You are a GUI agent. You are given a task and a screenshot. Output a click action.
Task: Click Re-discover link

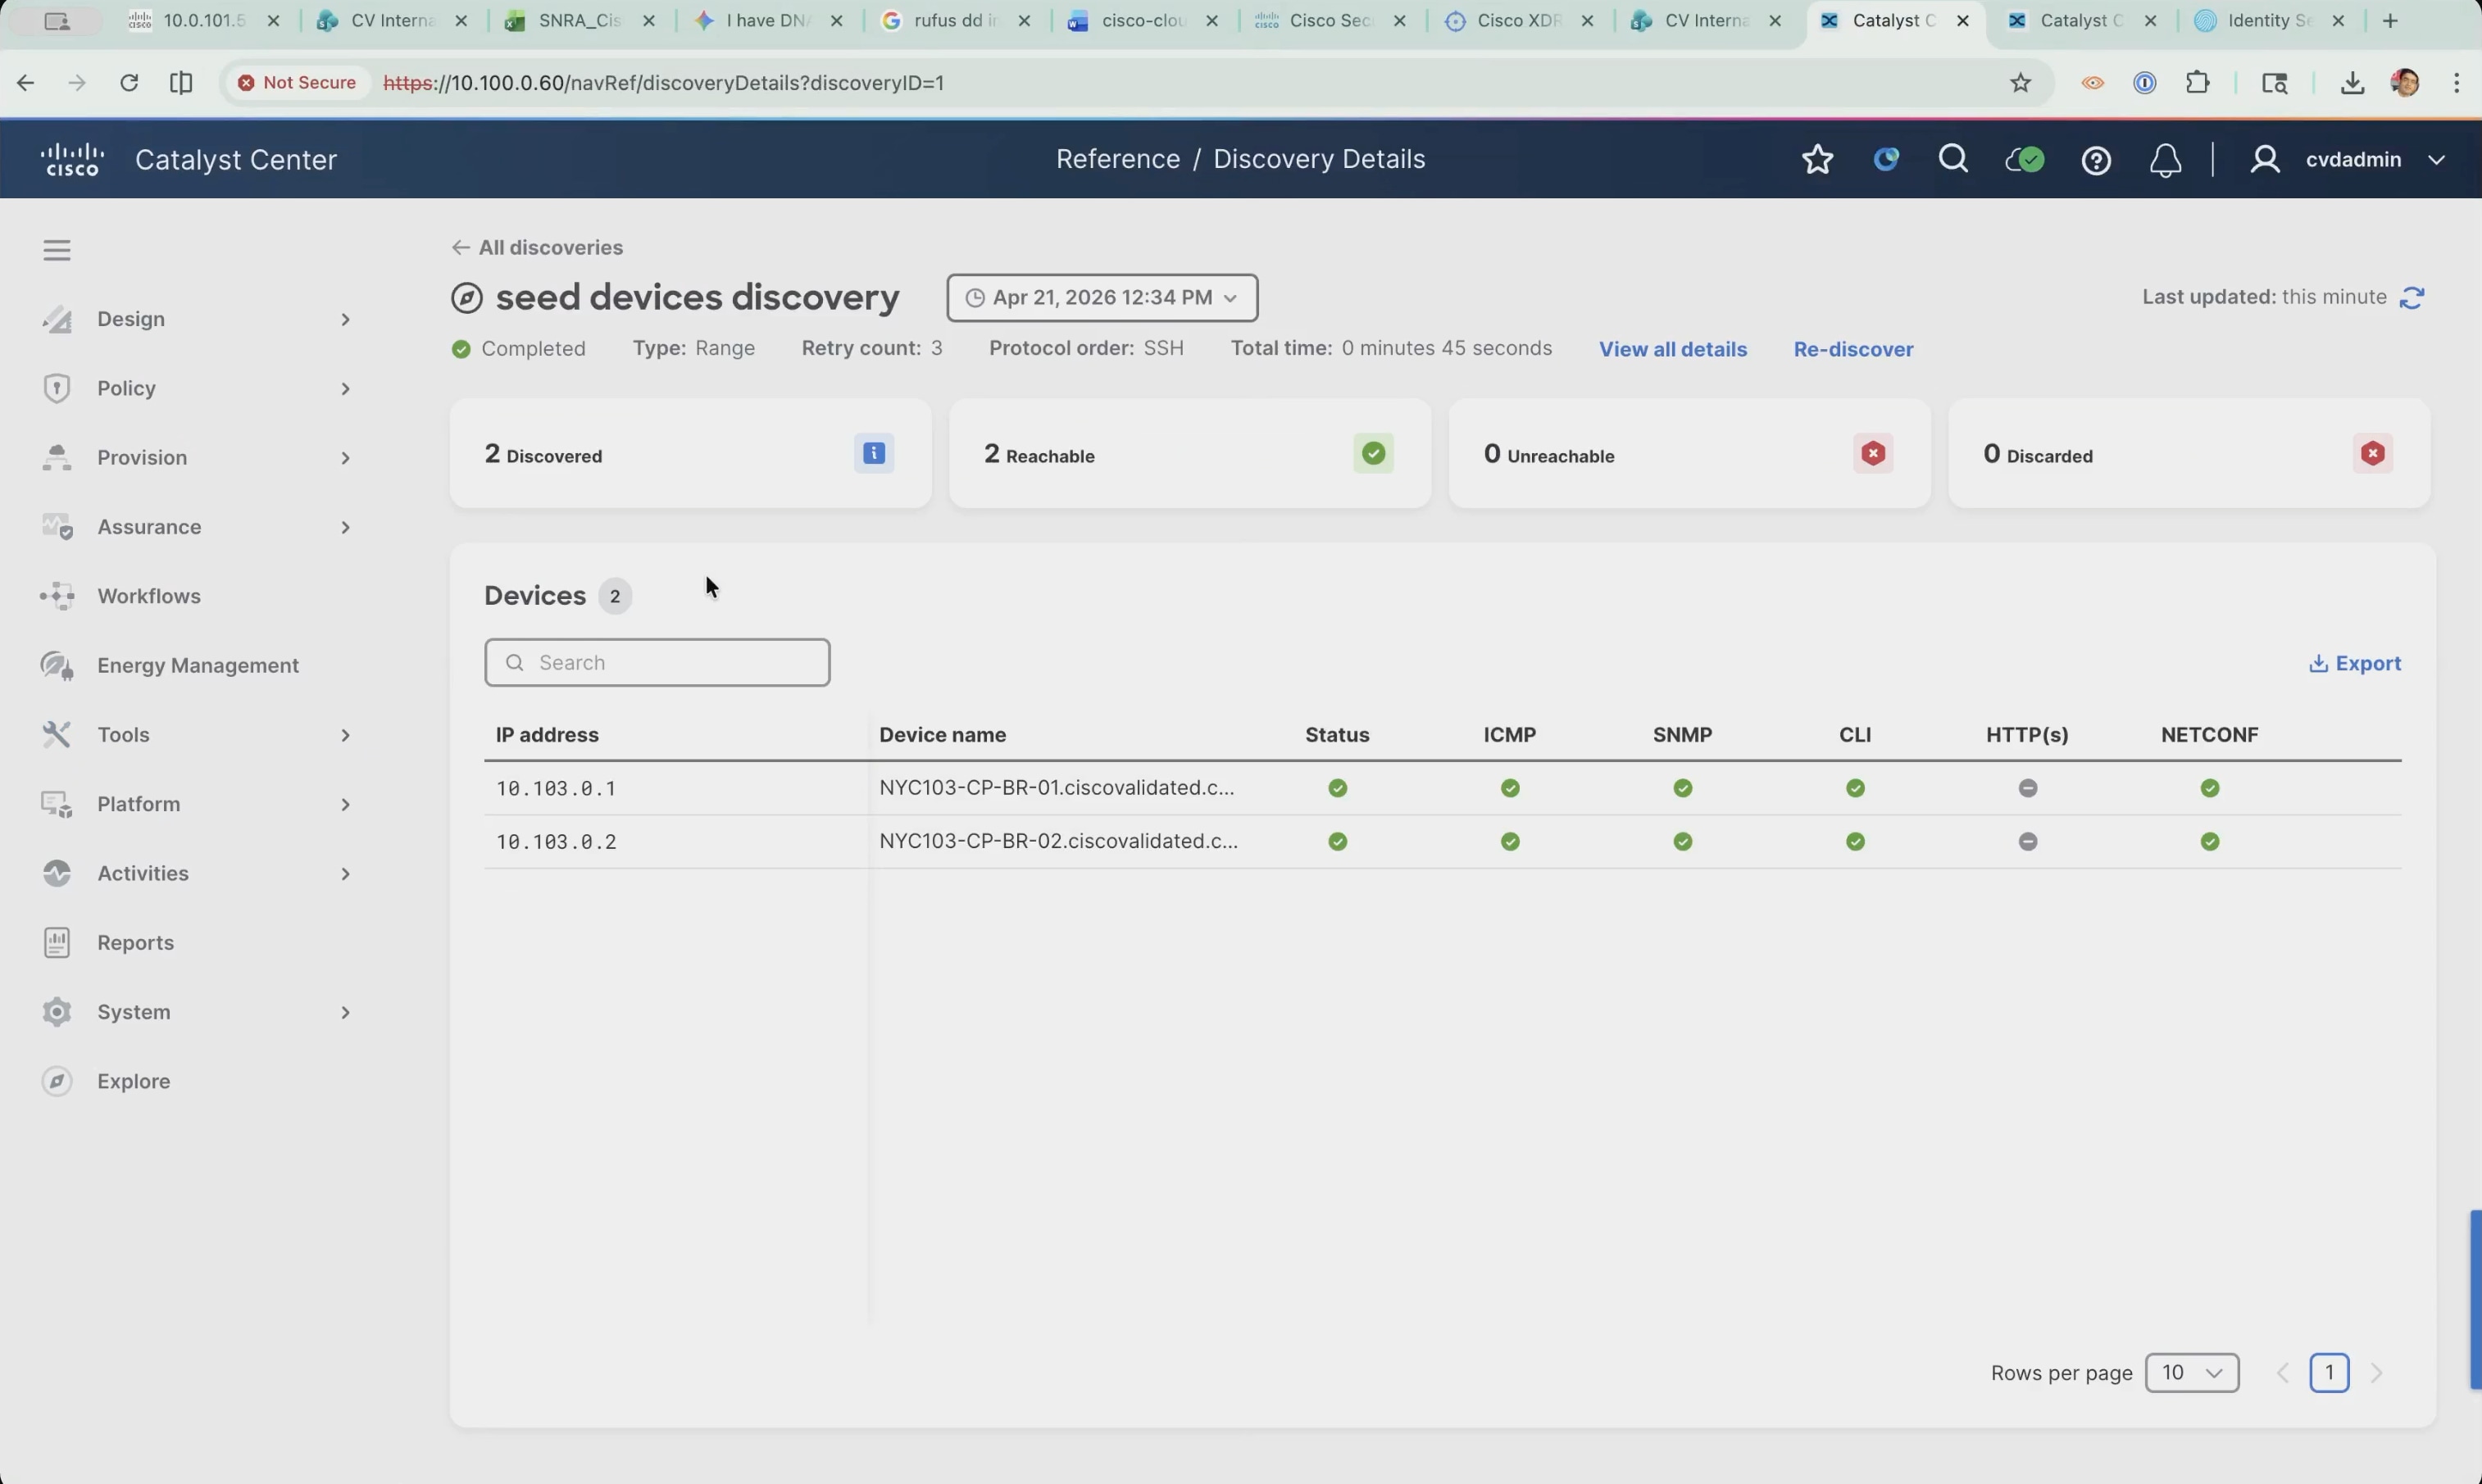(1853, 349)
